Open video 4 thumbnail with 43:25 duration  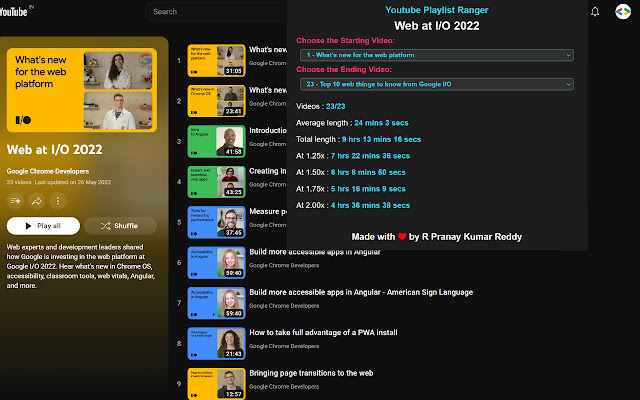(216, 182)
